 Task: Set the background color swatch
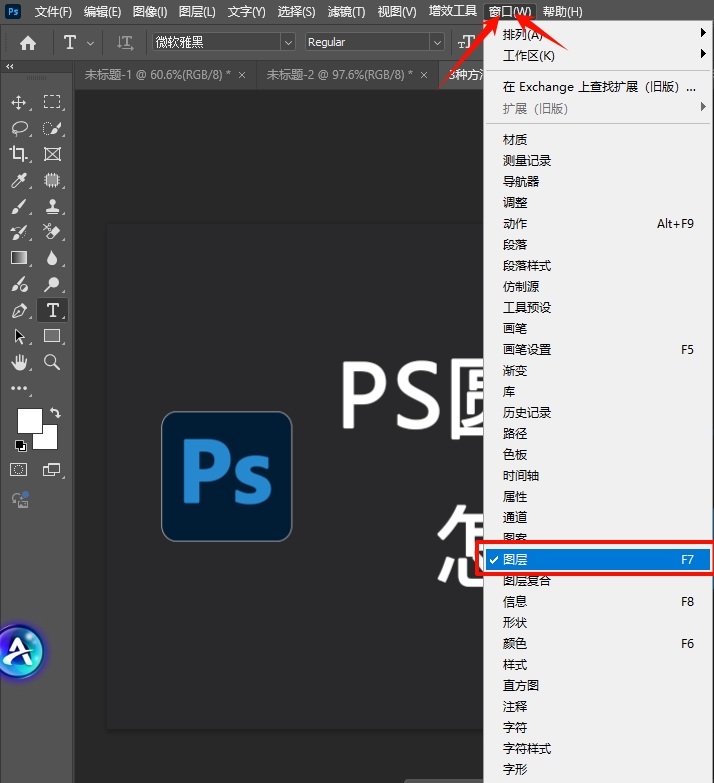click(48, 440)
